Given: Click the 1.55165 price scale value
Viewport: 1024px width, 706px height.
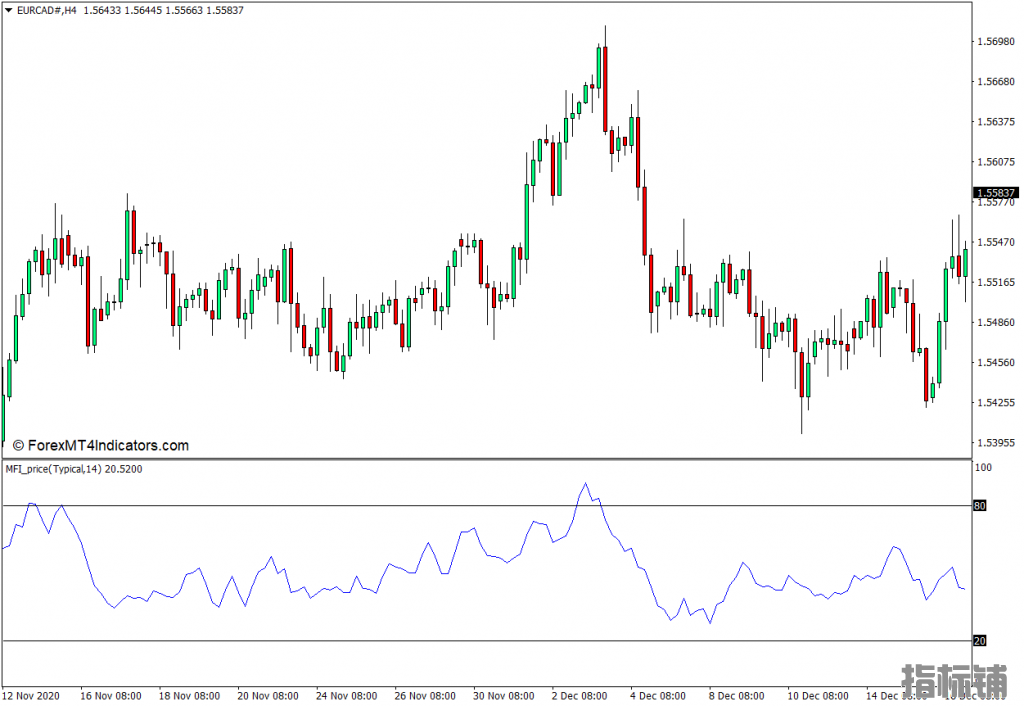Looking at the screenshot, I should pyautogui.click(x=996, y=283).
